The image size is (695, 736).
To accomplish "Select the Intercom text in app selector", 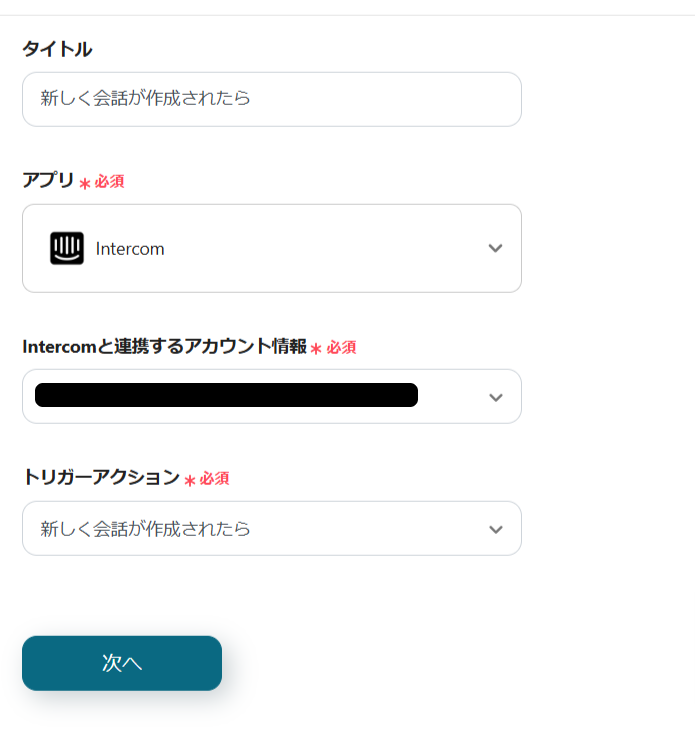I will tap(130, 249).
